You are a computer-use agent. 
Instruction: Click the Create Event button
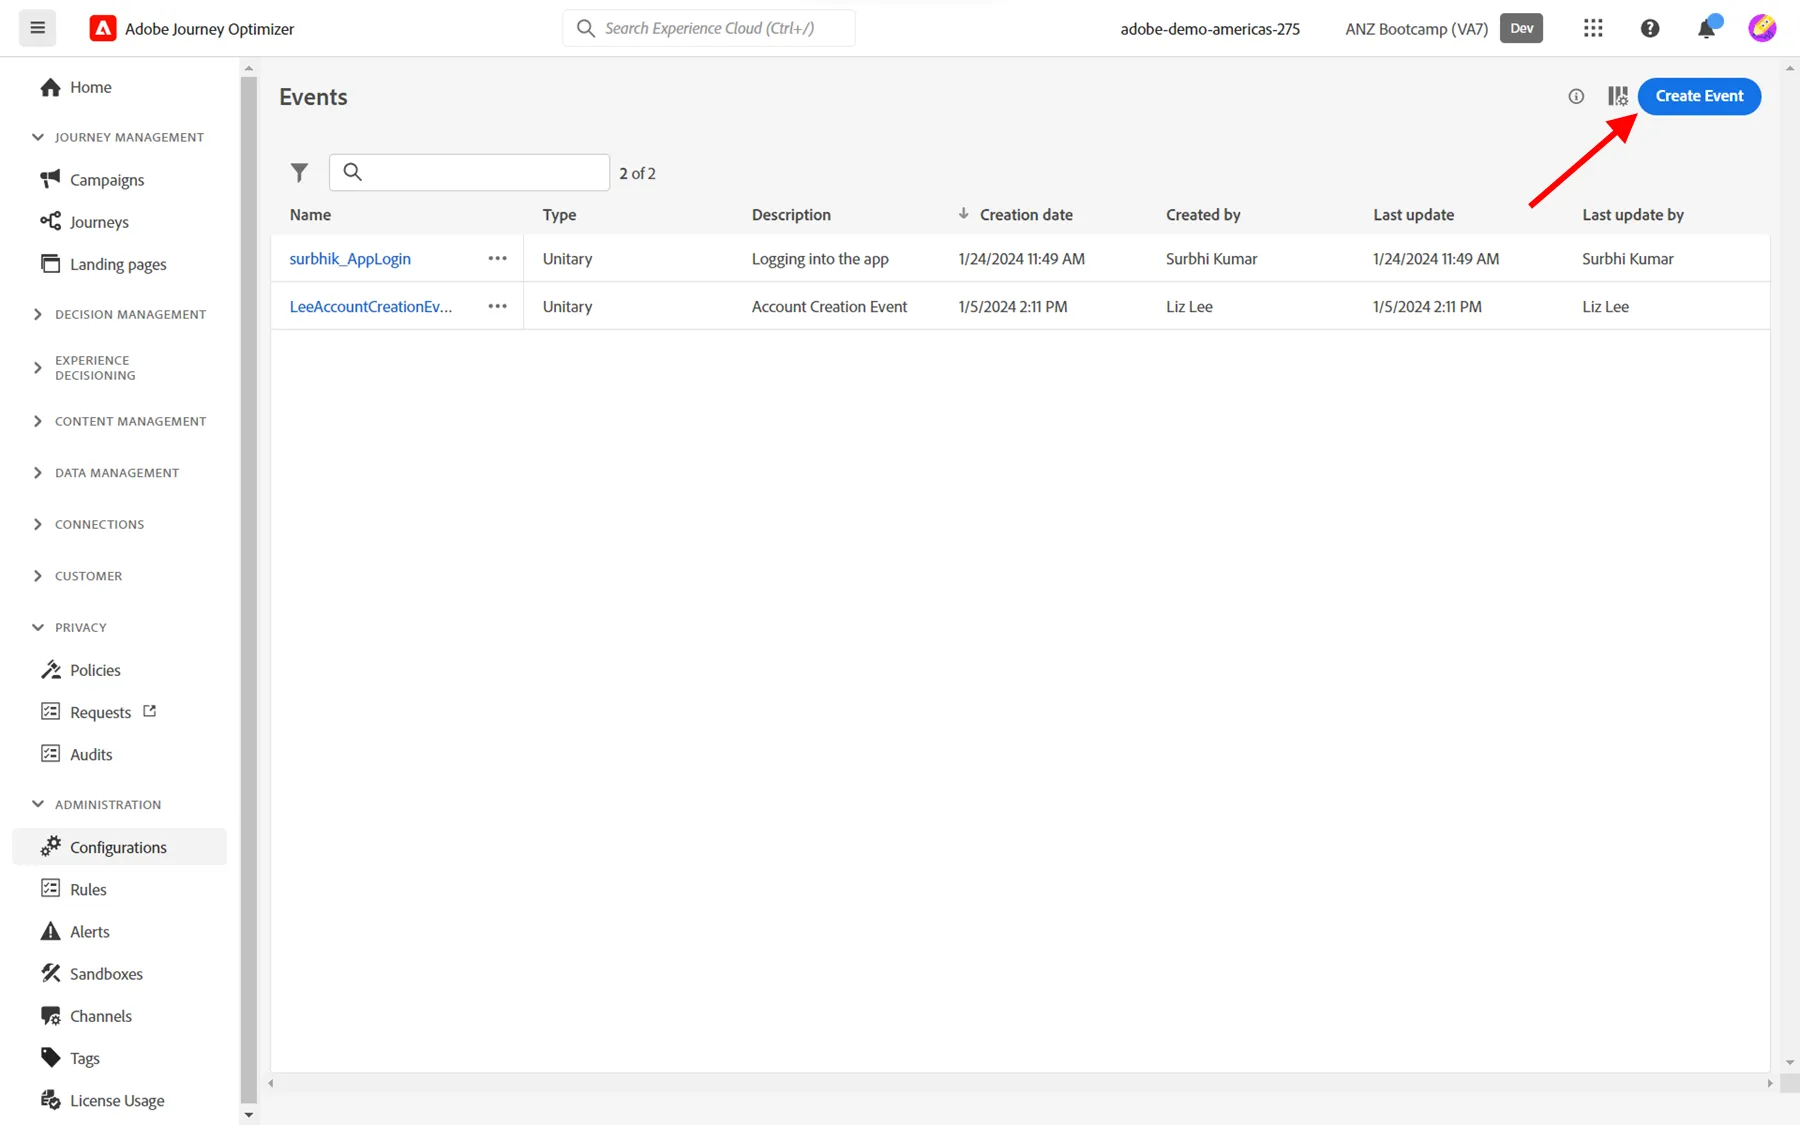[1699, 96]
